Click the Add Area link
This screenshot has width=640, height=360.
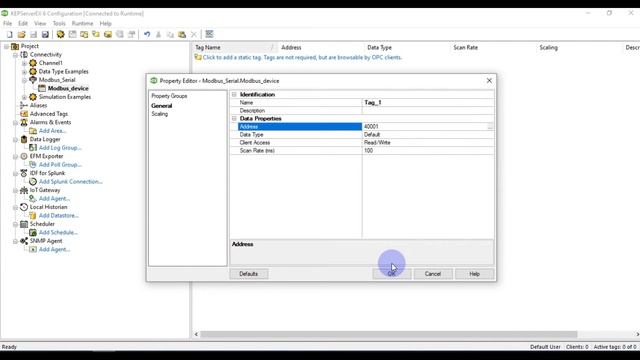point(52,131)
